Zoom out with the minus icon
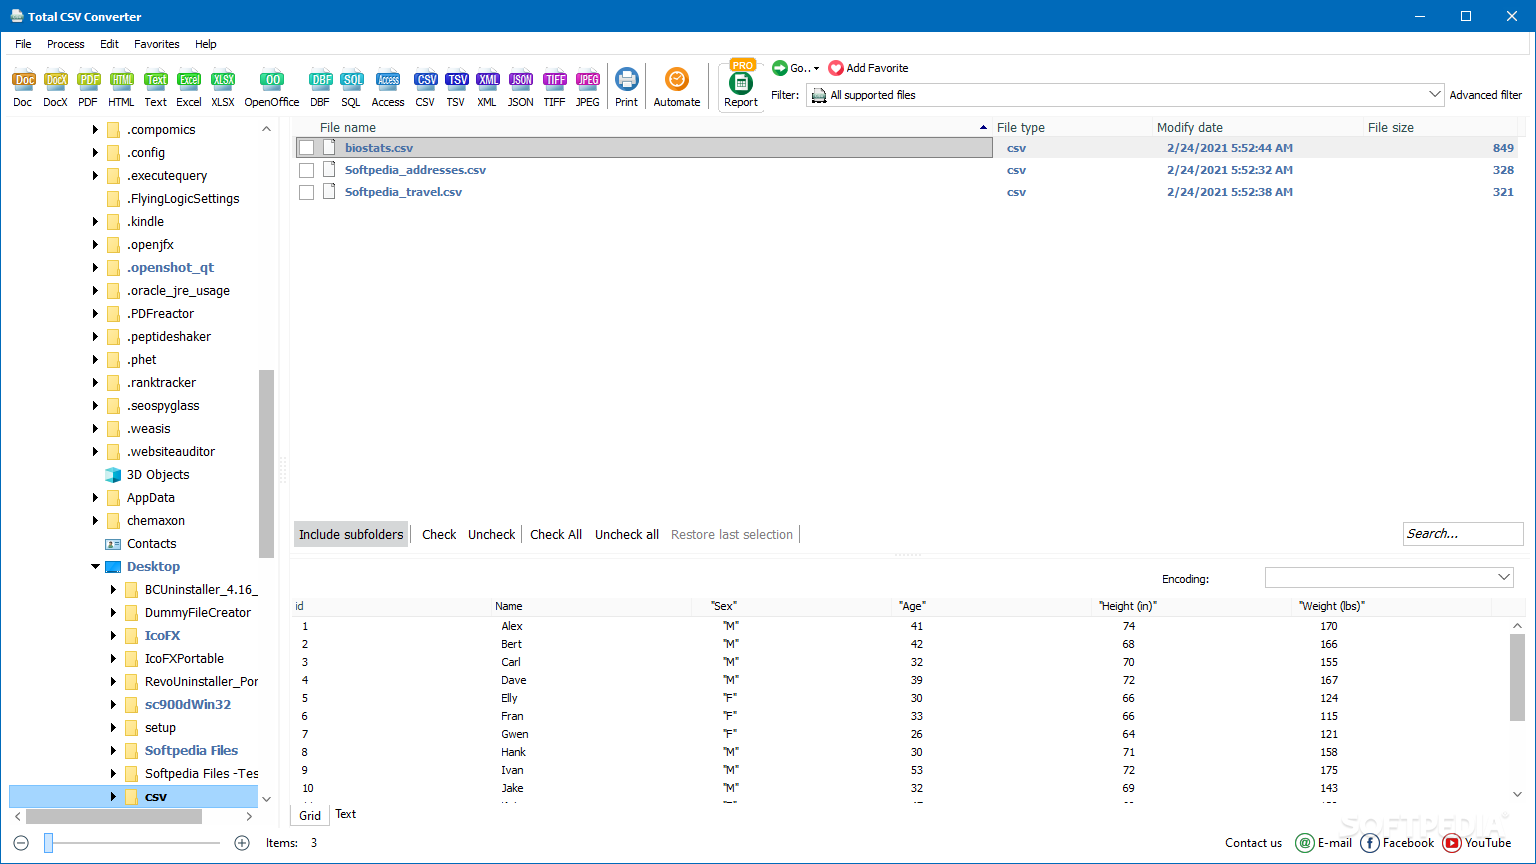This screenshot has height=864, width=1536. coord(21,843)
